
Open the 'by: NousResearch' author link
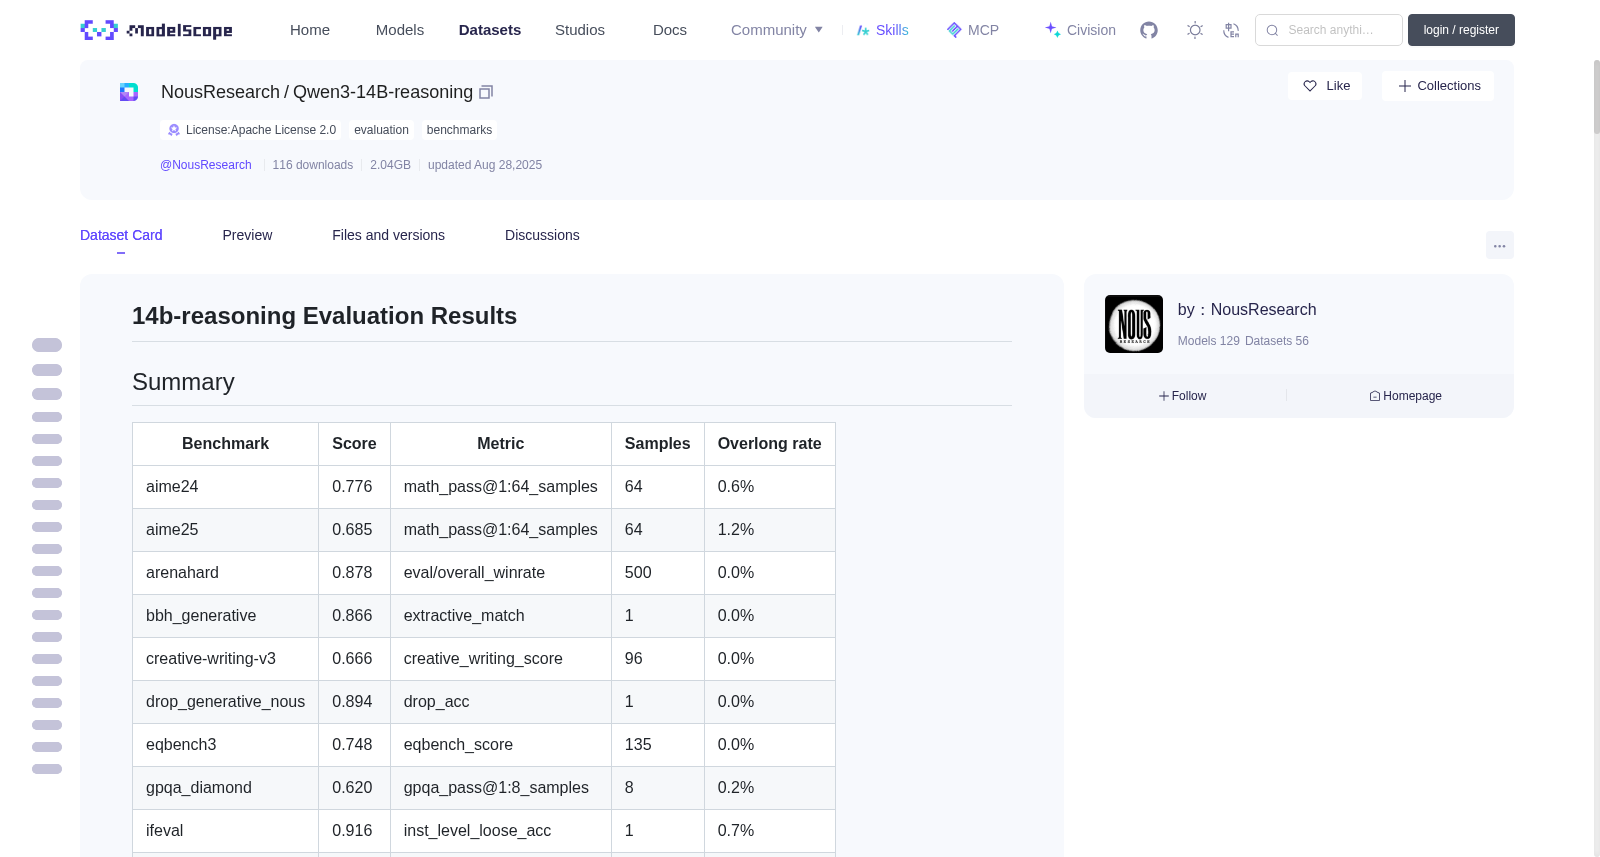coord(1247,310)
